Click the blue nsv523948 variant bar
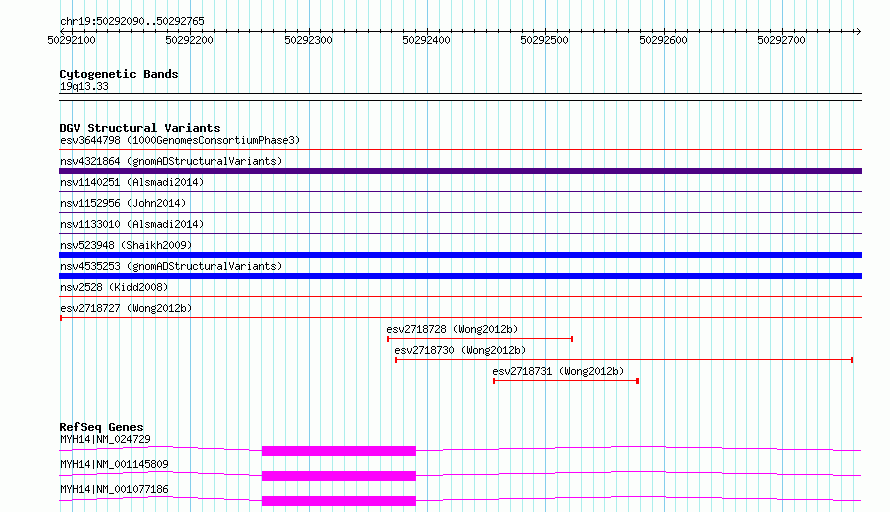The image size is (890, 512). pos(460,255)
